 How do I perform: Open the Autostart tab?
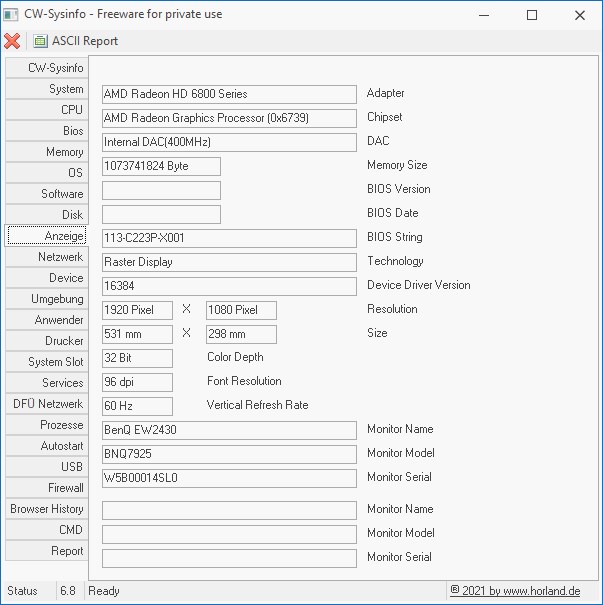(x=46, y=446)
